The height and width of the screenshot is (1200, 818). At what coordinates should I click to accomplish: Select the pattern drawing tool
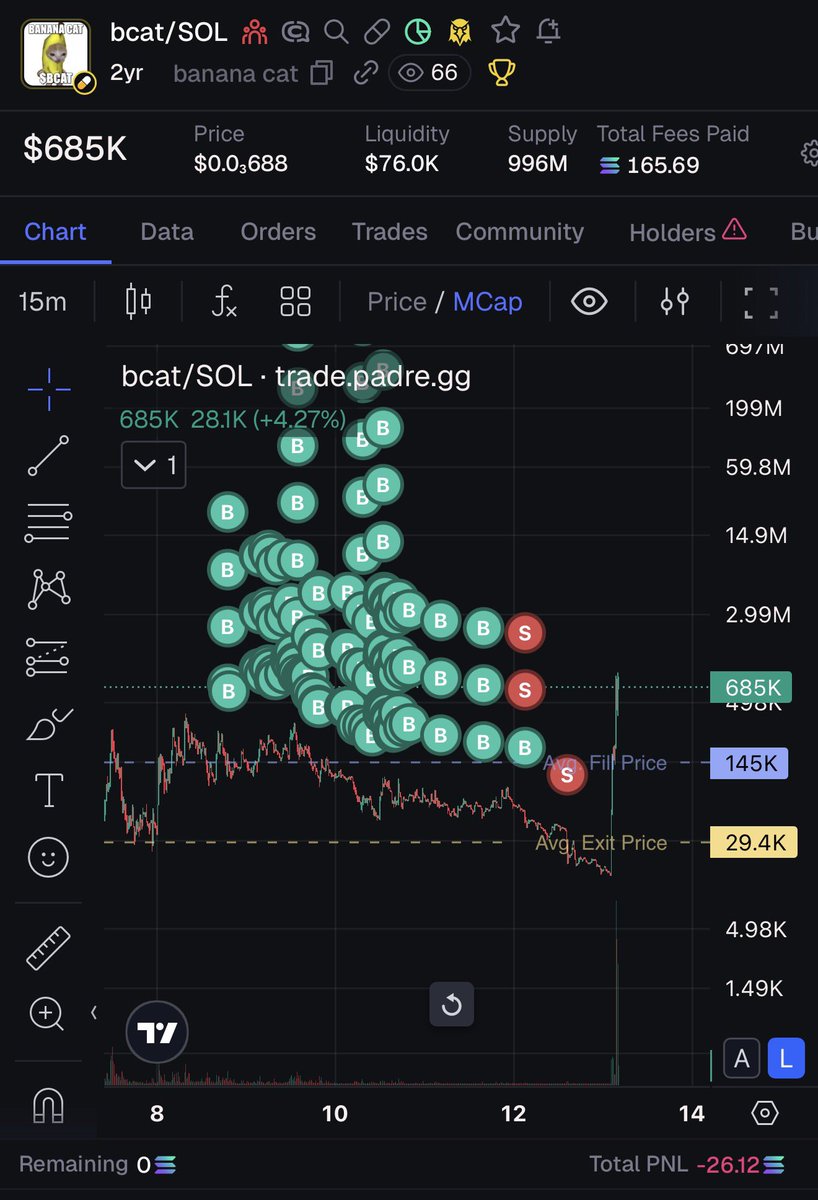coord(48,590)
